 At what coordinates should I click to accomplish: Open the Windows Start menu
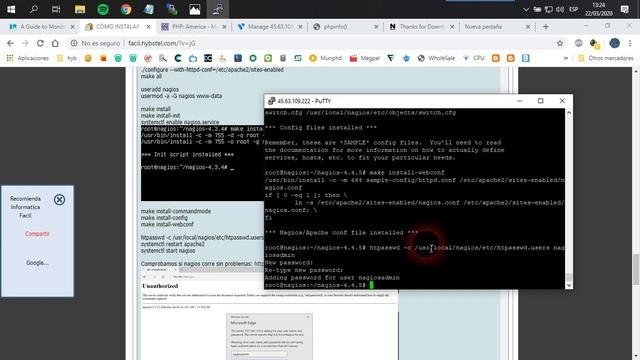pyautogui.click(x=11, y=9)
